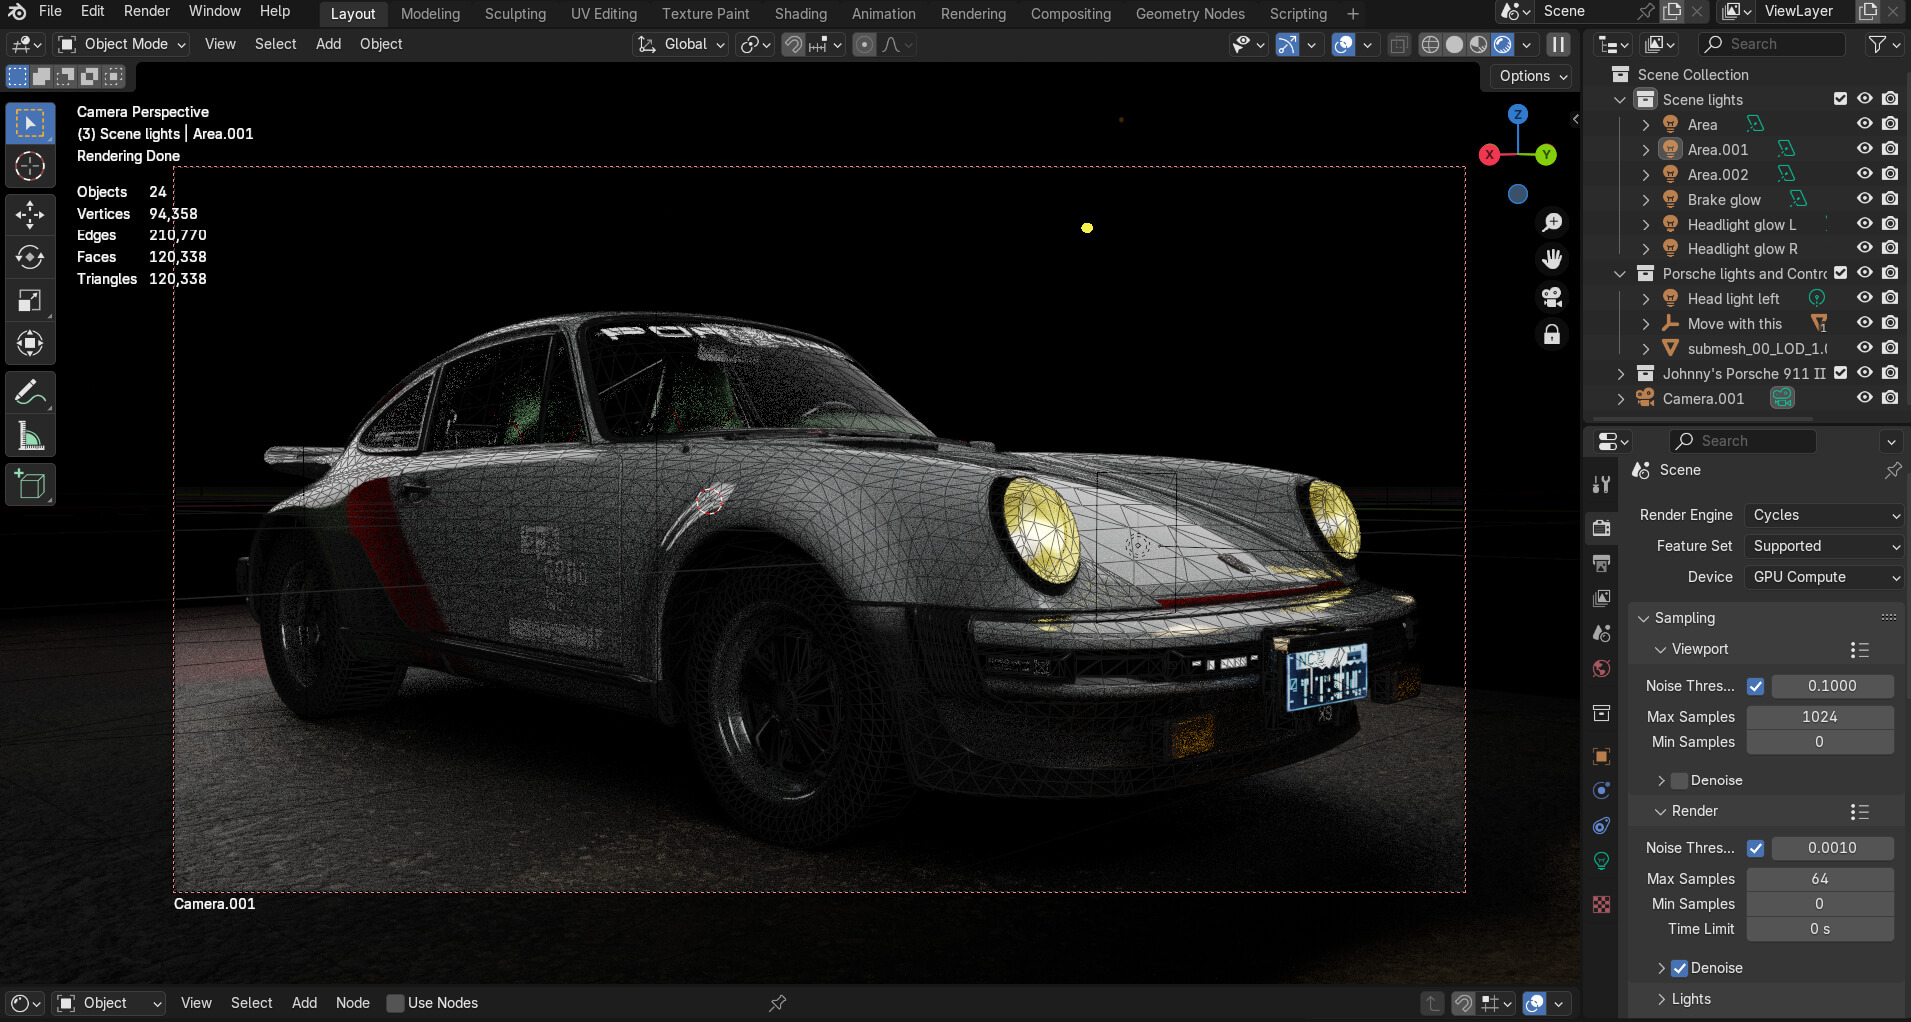Select the Annotate tool
Image resolution: width=1911 pixels, height=1022 pixels.
coord(30,392)
